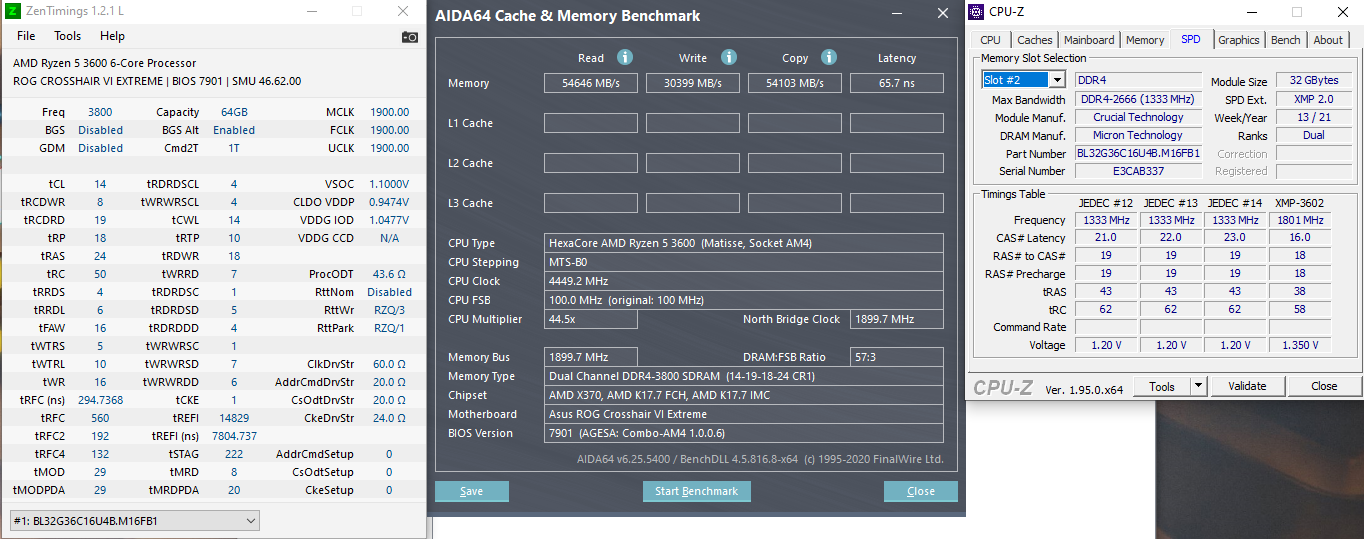Viewport: 1364px width, 539px height.
Task: Click Save in the AIDA64 benchmark
Action: [x=472, y=491]
